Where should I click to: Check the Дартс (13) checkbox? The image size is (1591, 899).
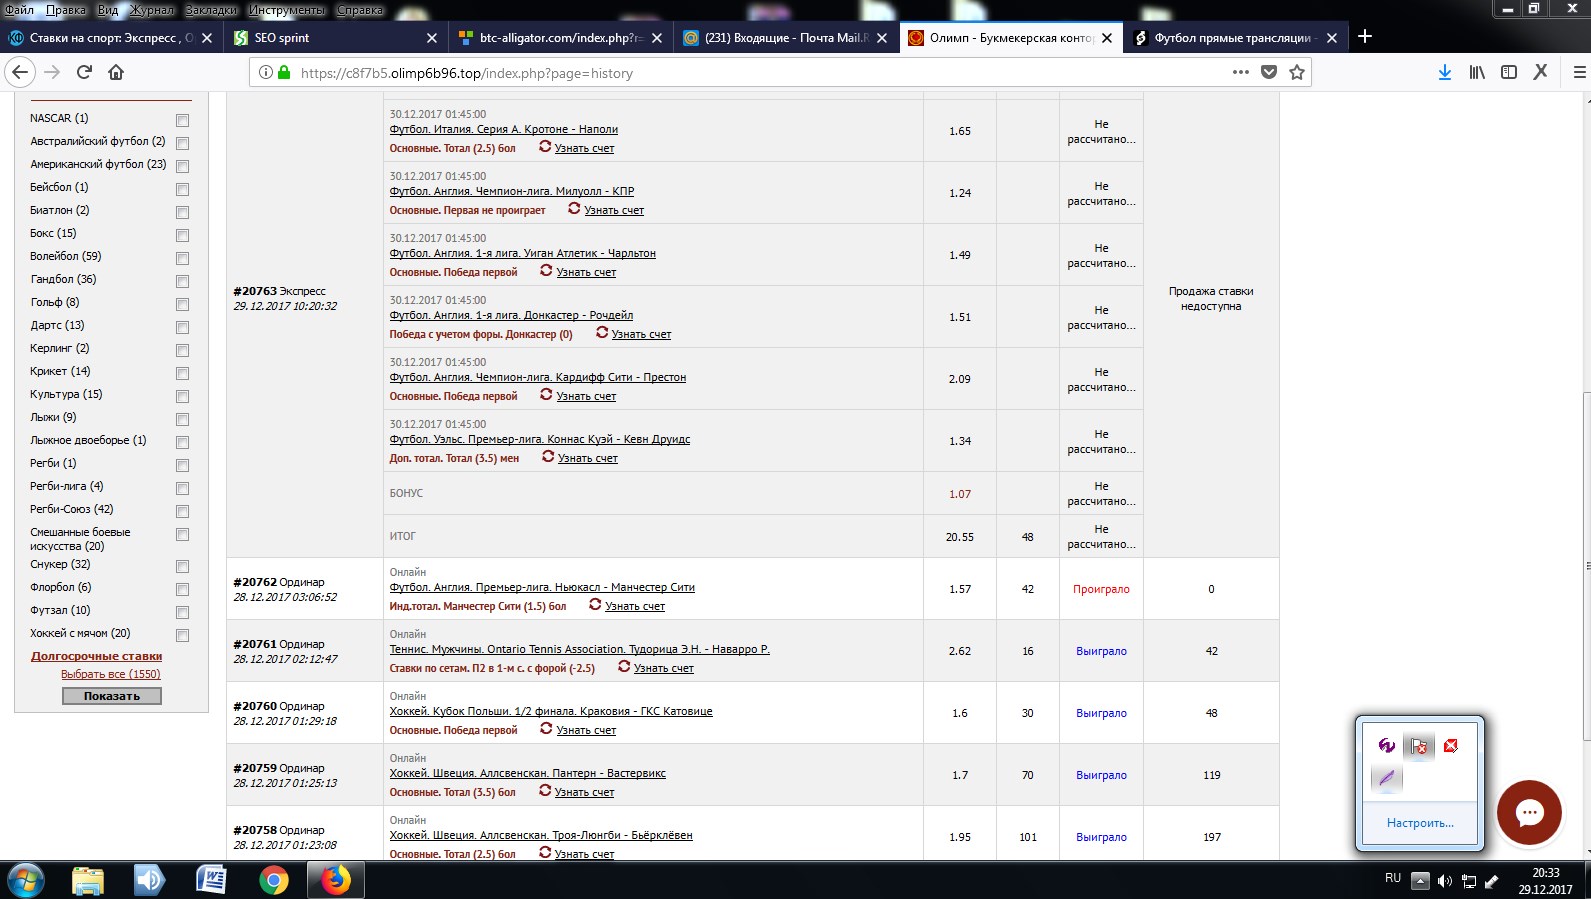click(x=182, y=327)
